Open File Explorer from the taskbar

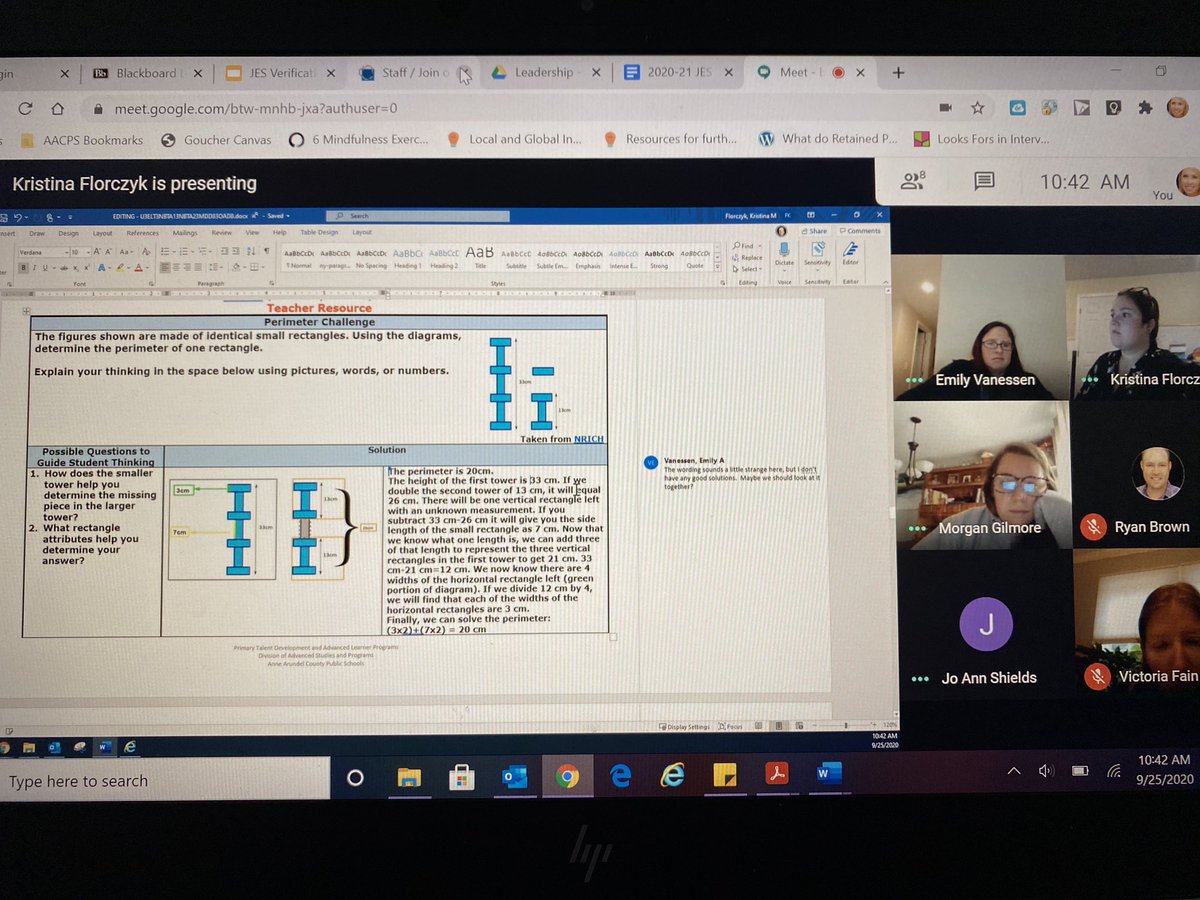[x=409, y=777]
